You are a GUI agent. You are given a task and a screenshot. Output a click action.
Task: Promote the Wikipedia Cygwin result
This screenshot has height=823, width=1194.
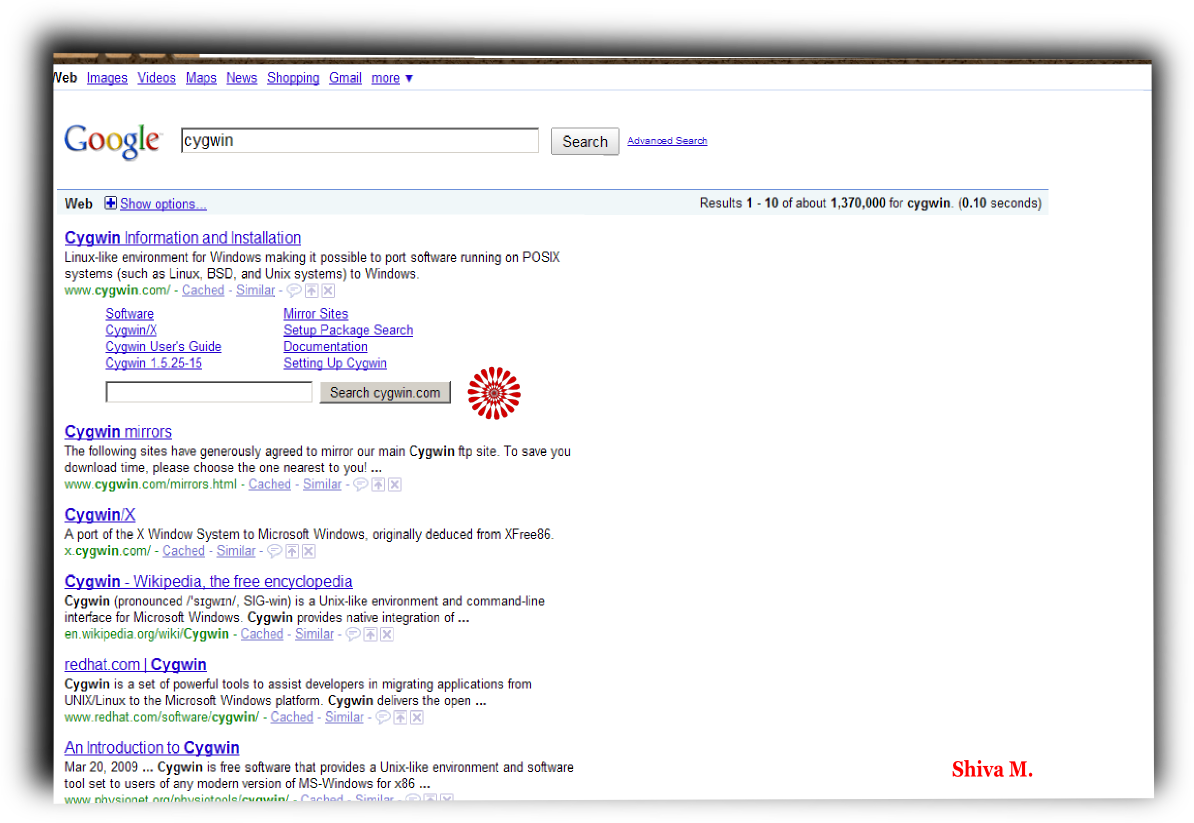[x=370, y=634]
